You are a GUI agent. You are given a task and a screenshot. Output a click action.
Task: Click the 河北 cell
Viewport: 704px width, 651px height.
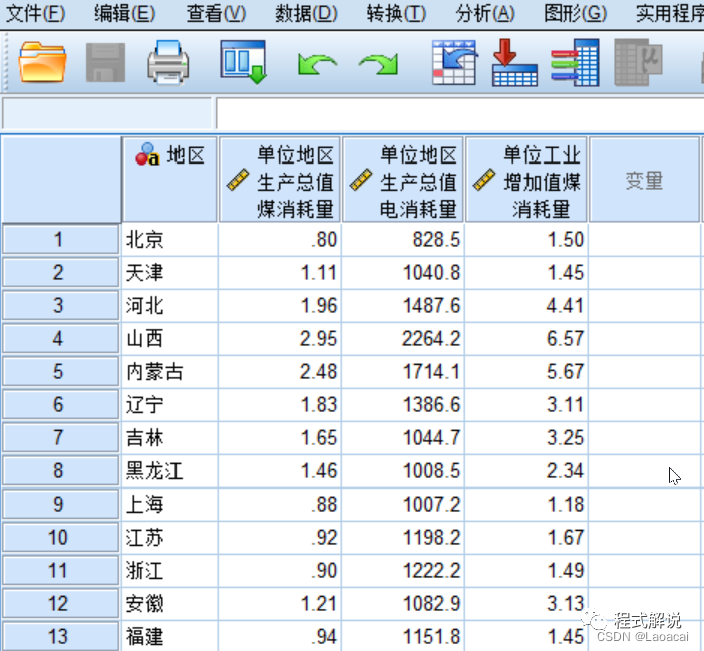[x=169, y=305]
